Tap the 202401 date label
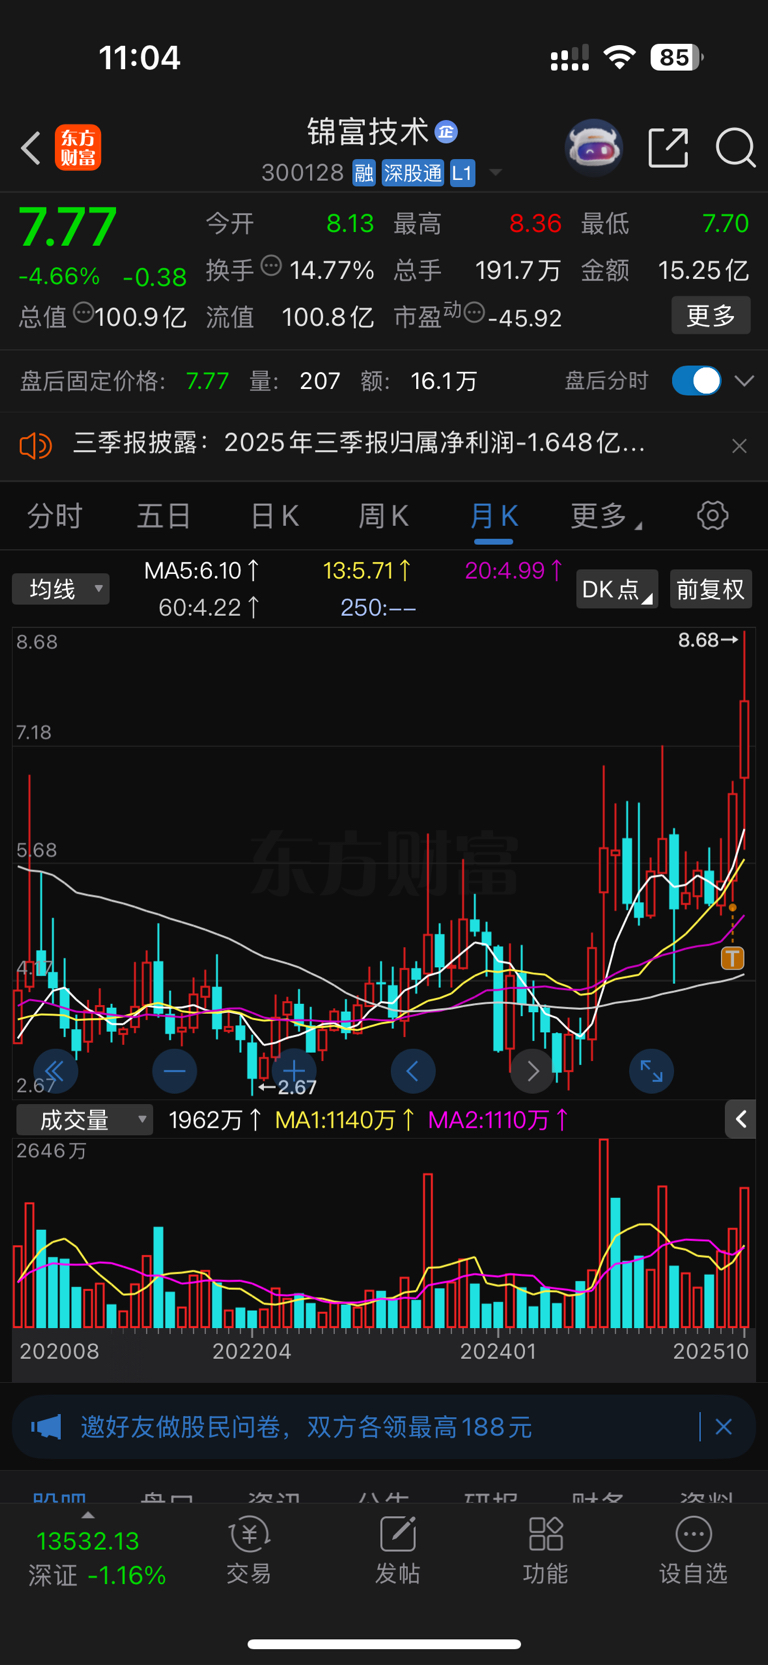The image size is (769, 1665). (498, 1352)
